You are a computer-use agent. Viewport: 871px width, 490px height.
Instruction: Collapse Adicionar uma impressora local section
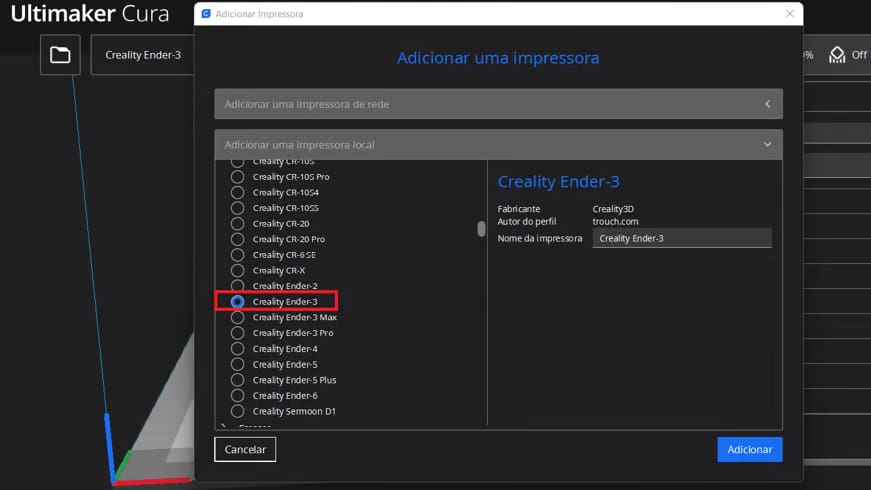point(498,144)
